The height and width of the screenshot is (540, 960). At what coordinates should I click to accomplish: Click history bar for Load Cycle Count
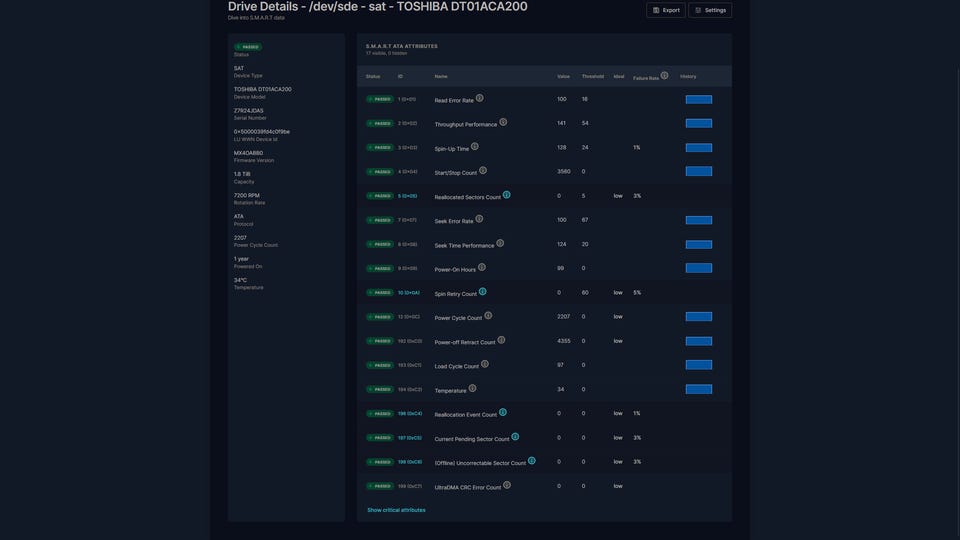click(x=699, y=365)
